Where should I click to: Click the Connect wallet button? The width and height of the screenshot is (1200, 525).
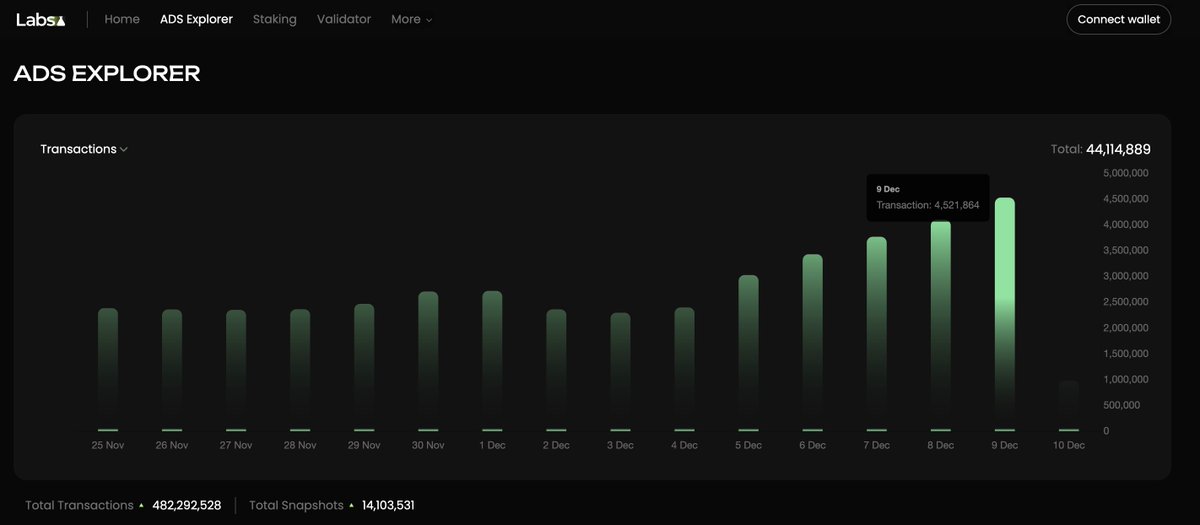pyautogui.click(x=1118, y=19)
